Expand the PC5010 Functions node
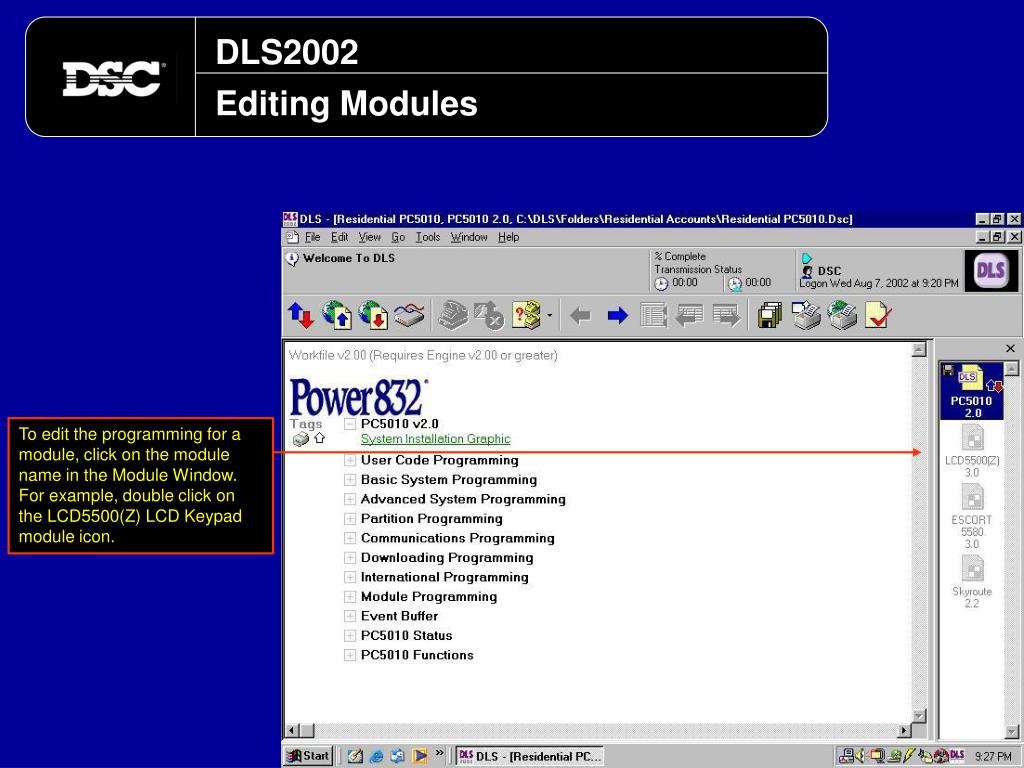Image resolution: width=1024 pixels, height=768 pixels. (350, 656)
